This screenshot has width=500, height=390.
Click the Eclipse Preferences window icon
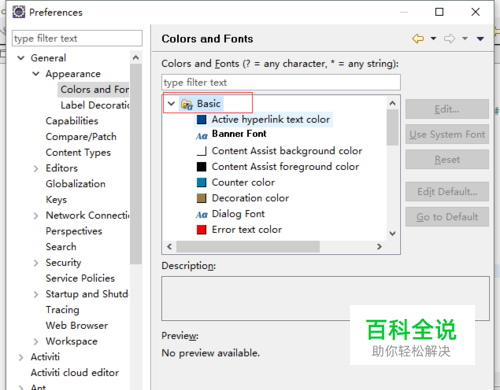19,12
